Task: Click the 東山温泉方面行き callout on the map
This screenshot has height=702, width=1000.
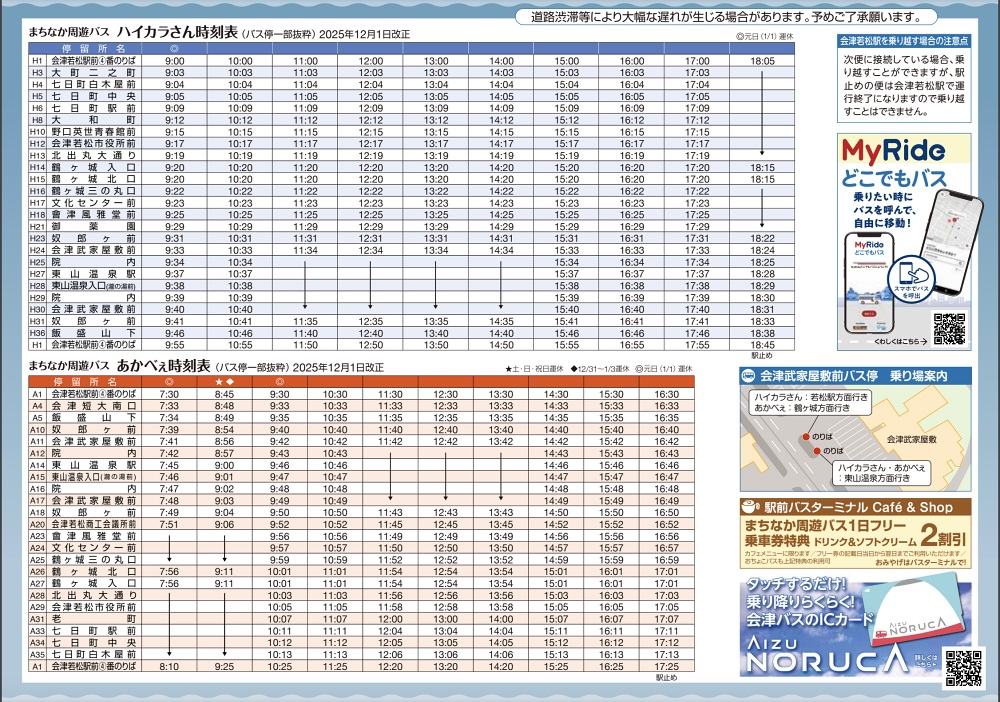Action: click(x=881, y=472)
